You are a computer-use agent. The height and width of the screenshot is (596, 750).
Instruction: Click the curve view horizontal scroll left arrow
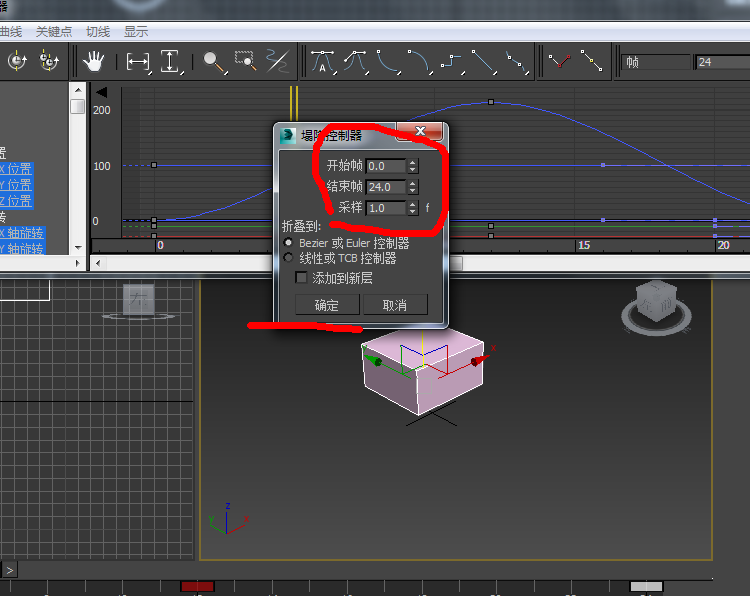tap(98, 263)
